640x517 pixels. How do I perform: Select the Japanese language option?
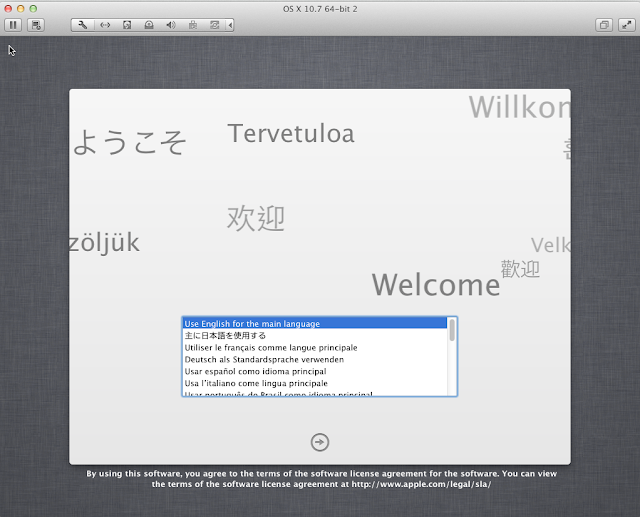point(314,335)
